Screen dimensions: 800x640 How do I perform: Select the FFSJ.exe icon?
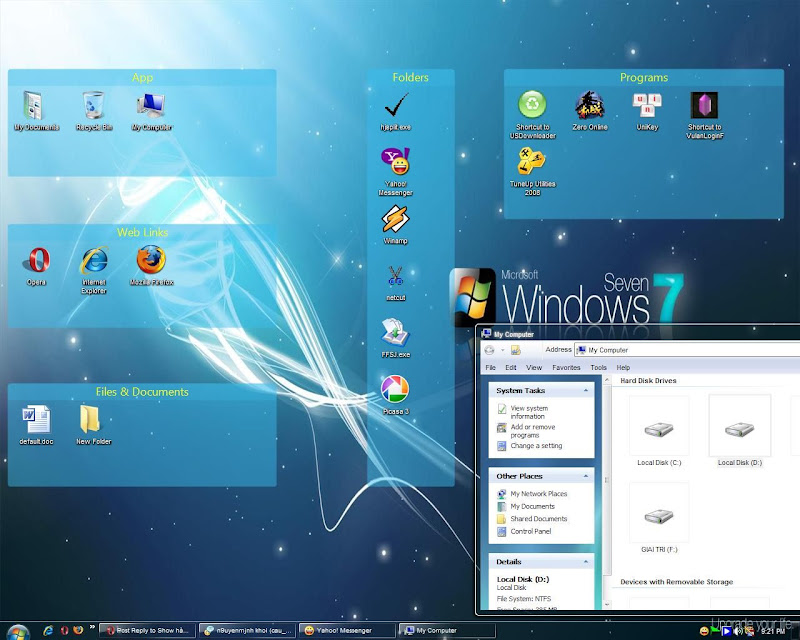(x=395, y=338)
